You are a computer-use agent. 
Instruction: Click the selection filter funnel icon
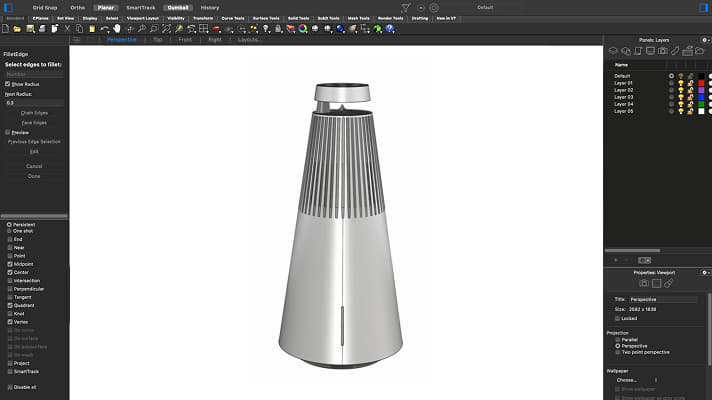[x=405, y=7]
